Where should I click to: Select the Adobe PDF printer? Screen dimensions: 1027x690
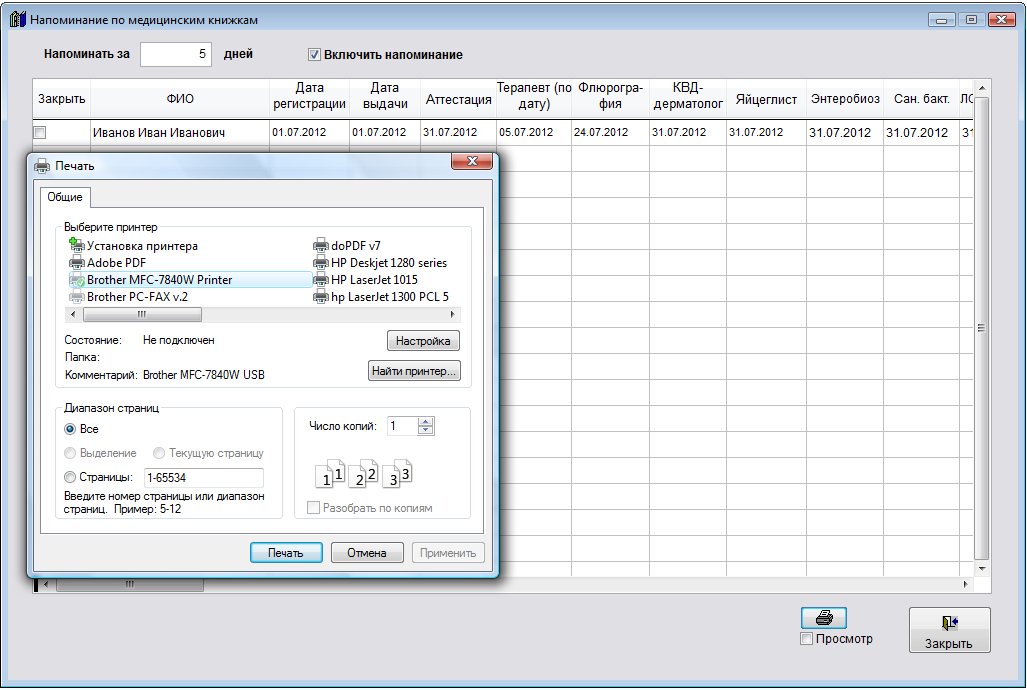115,263
